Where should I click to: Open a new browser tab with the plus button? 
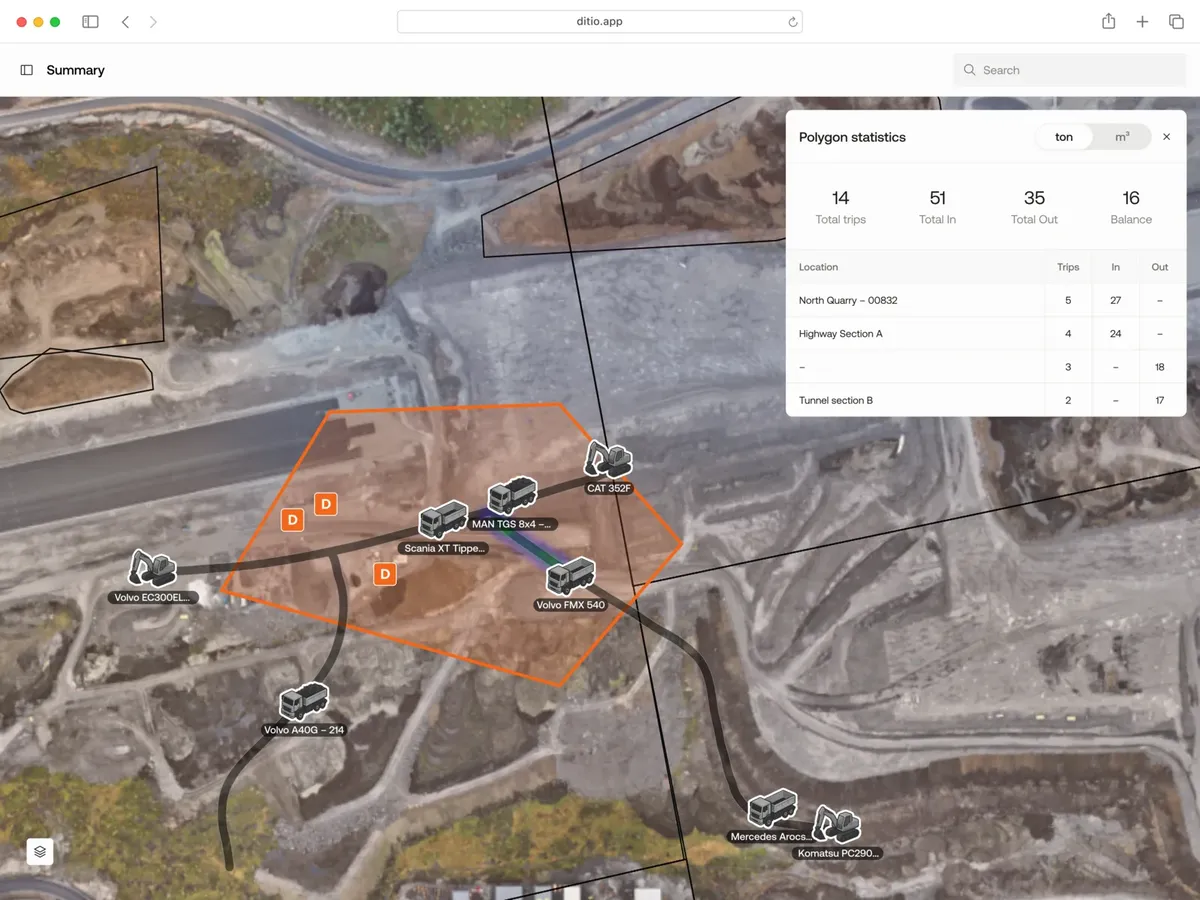pos(1142,21)
